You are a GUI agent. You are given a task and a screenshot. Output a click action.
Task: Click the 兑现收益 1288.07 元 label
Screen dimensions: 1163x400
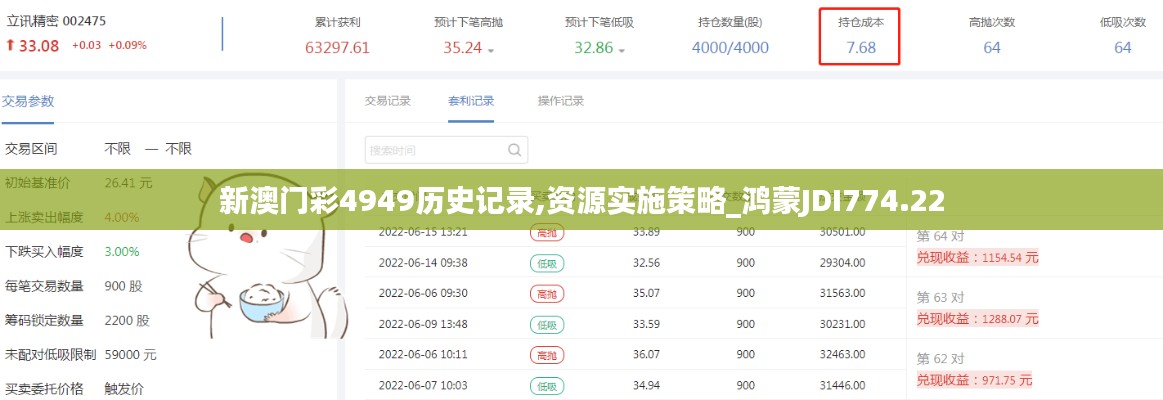[978, 318]
